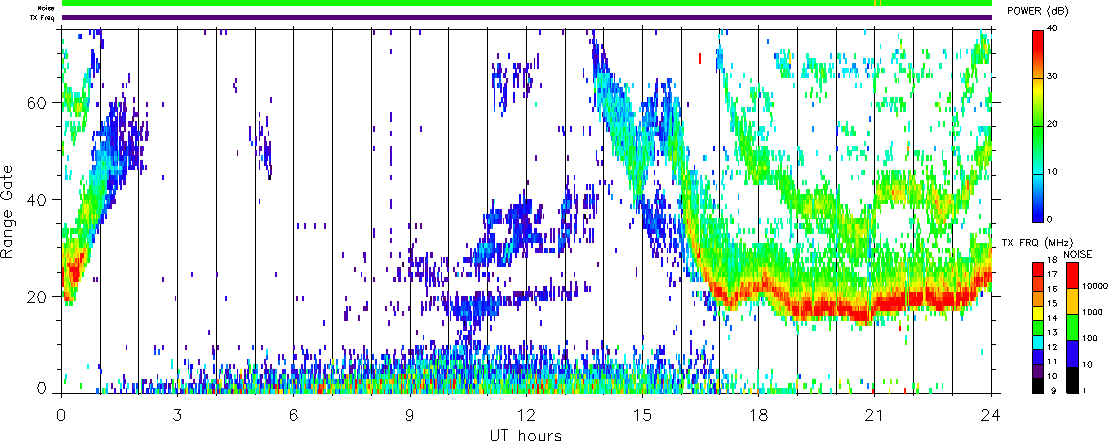
Task: Click the '6' tick label on UT hours axis
Action: pyautogui.click(x=294, y=414)
